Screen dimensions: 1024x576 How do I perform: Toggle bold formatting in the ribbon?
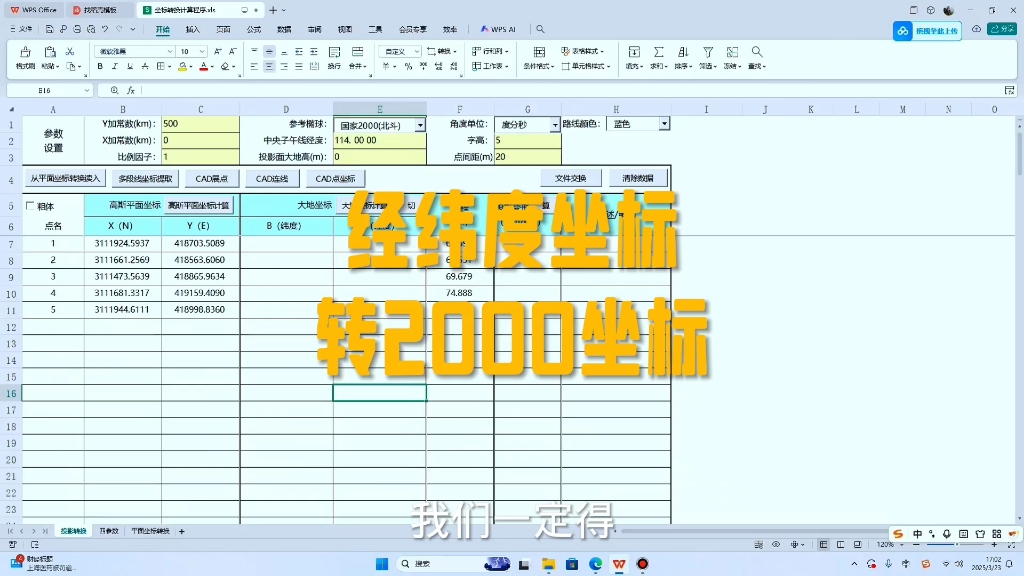(100, 64)
